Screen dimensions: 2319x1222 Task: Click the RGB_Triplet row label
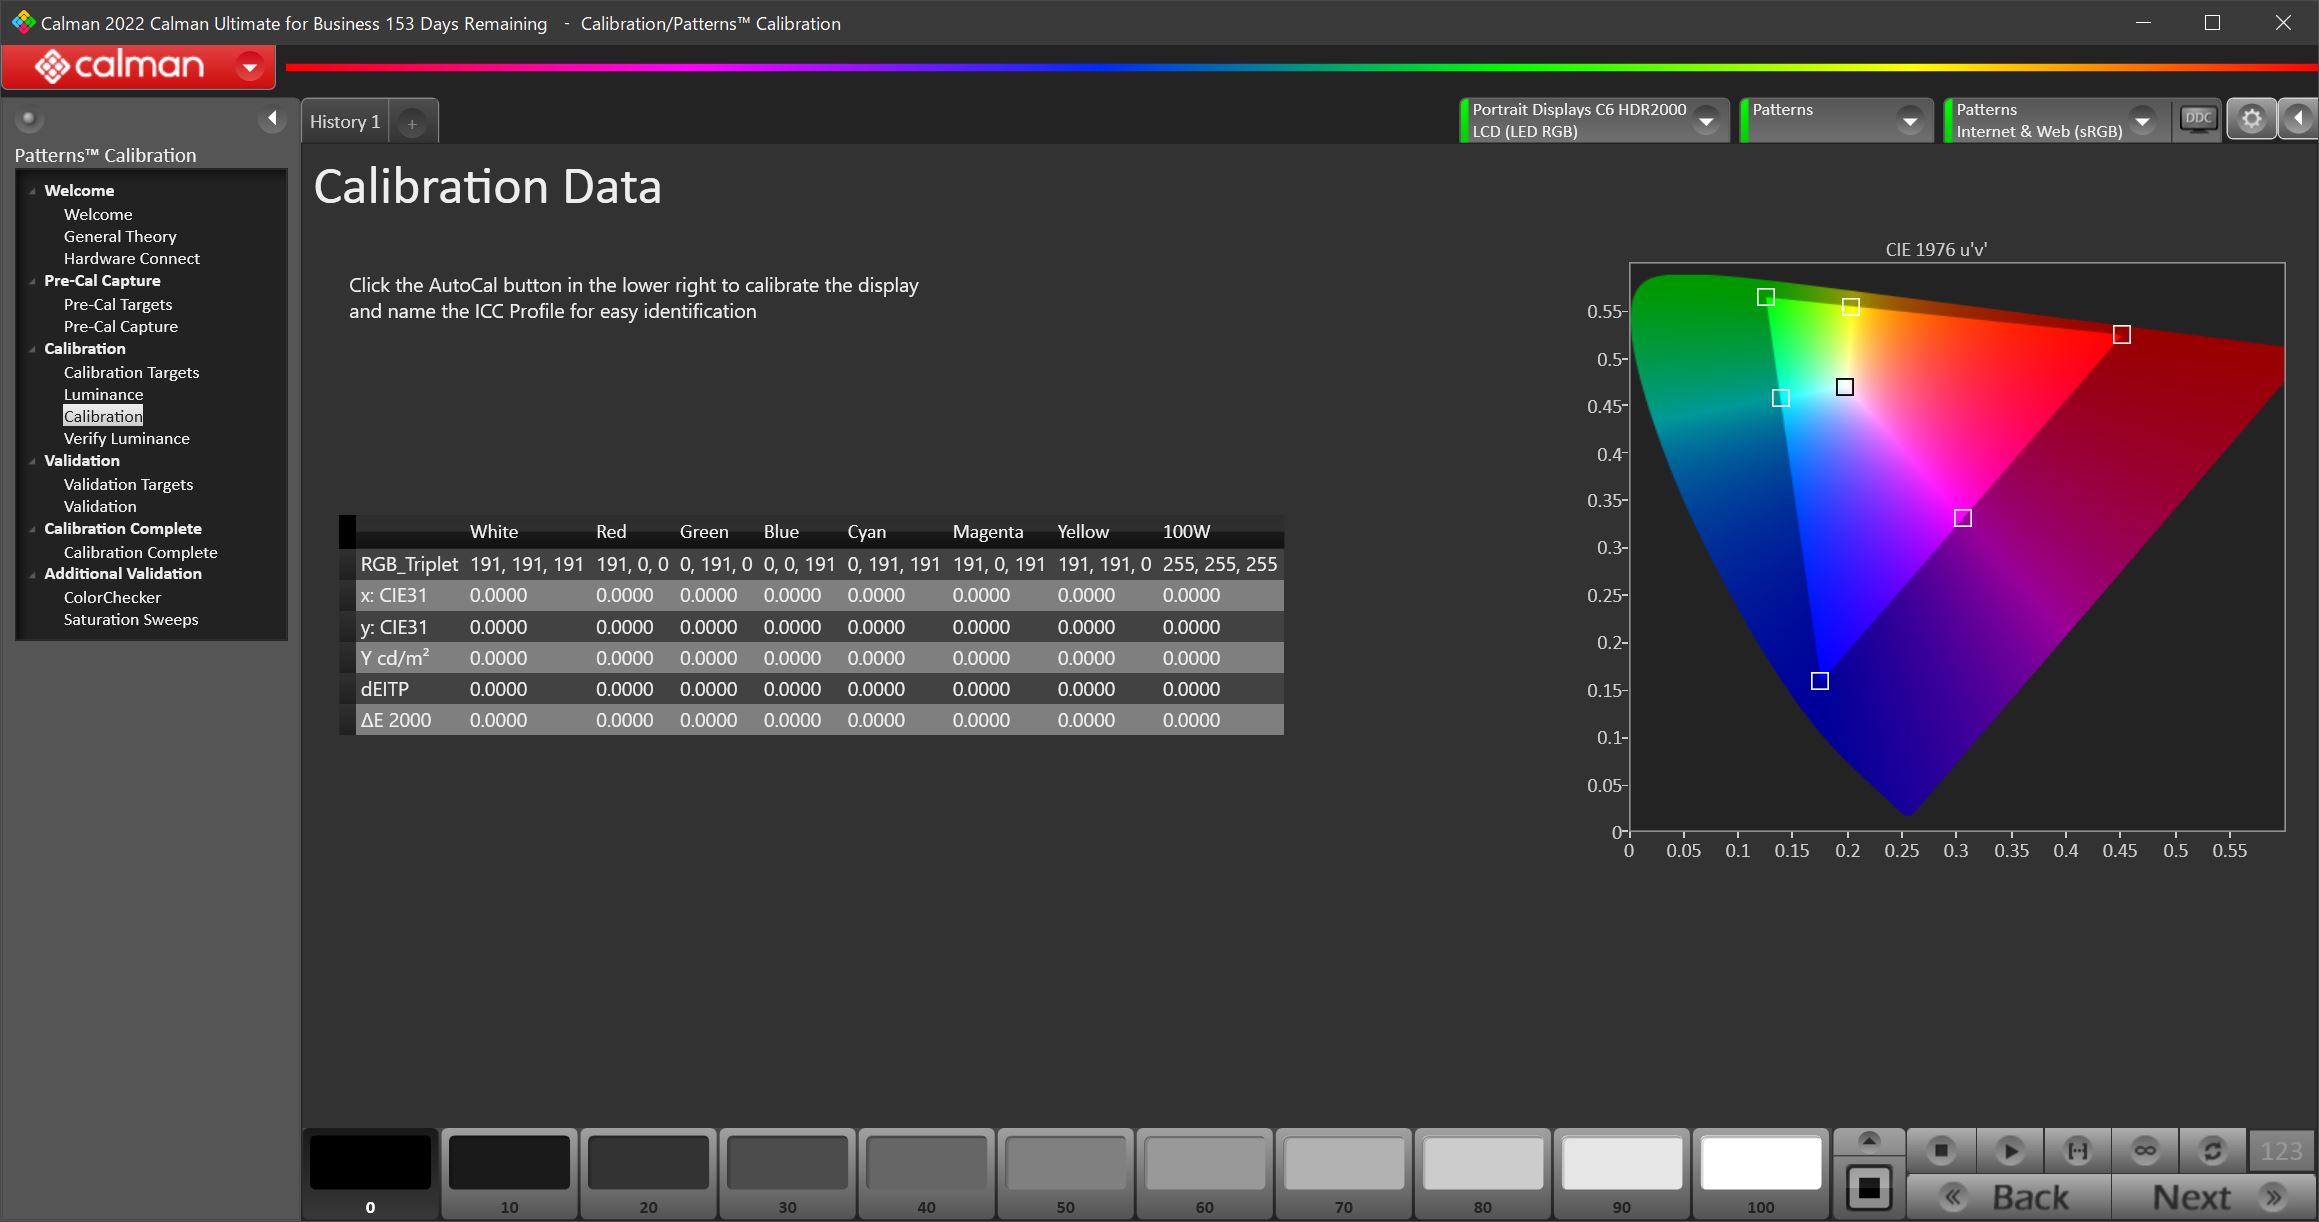pos(409,564)
